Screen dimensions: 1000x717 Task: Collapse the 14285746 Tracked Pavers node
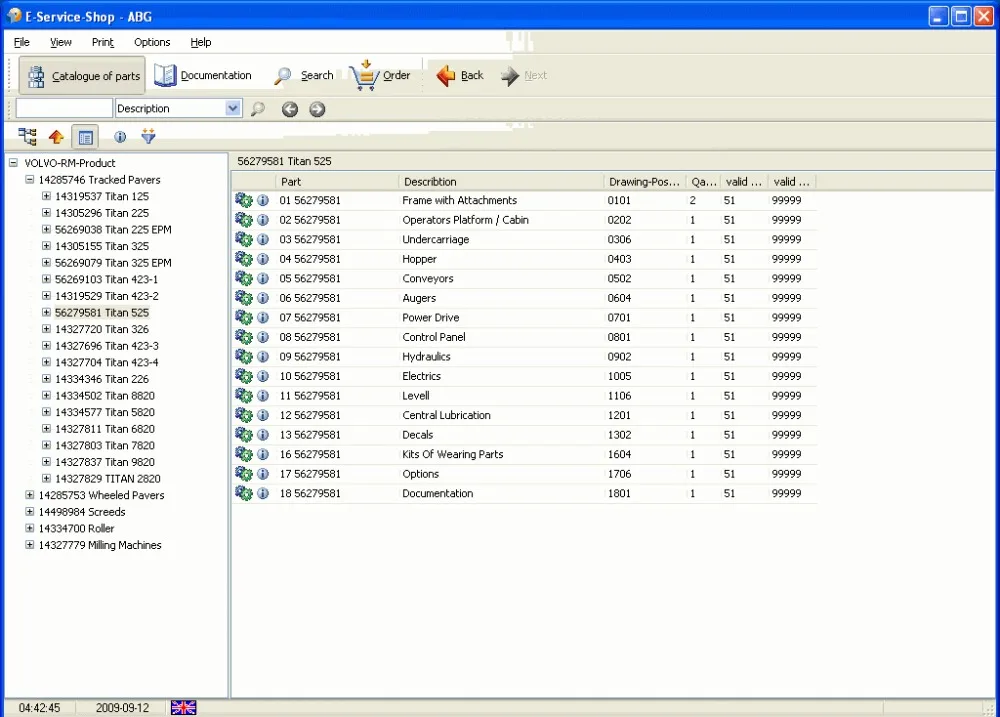[x=29, y=180]
